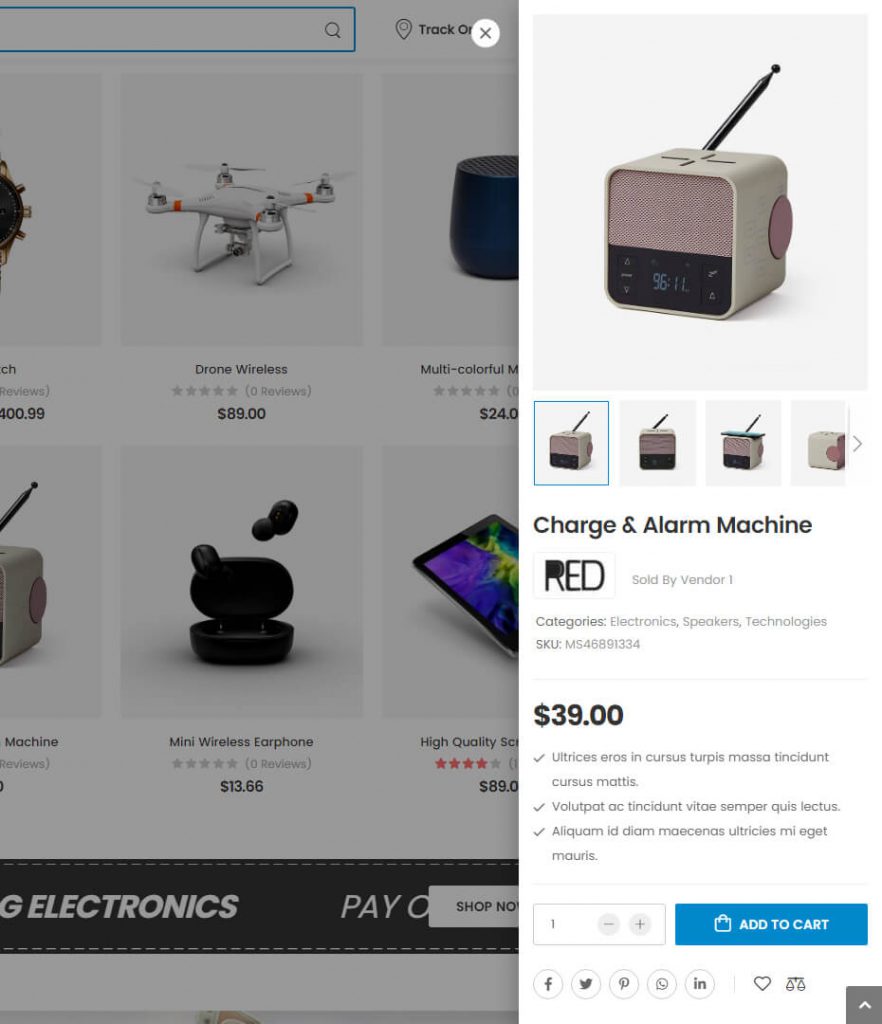Select the third thumbnail with blue top

point(743,443)
